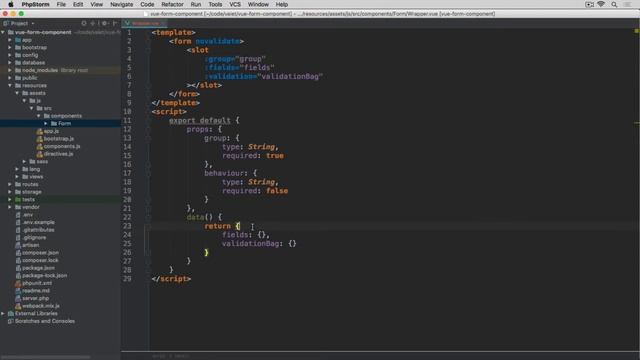Open the Apple menu
Screen dimensions: 640x360
tap(11, 4)
